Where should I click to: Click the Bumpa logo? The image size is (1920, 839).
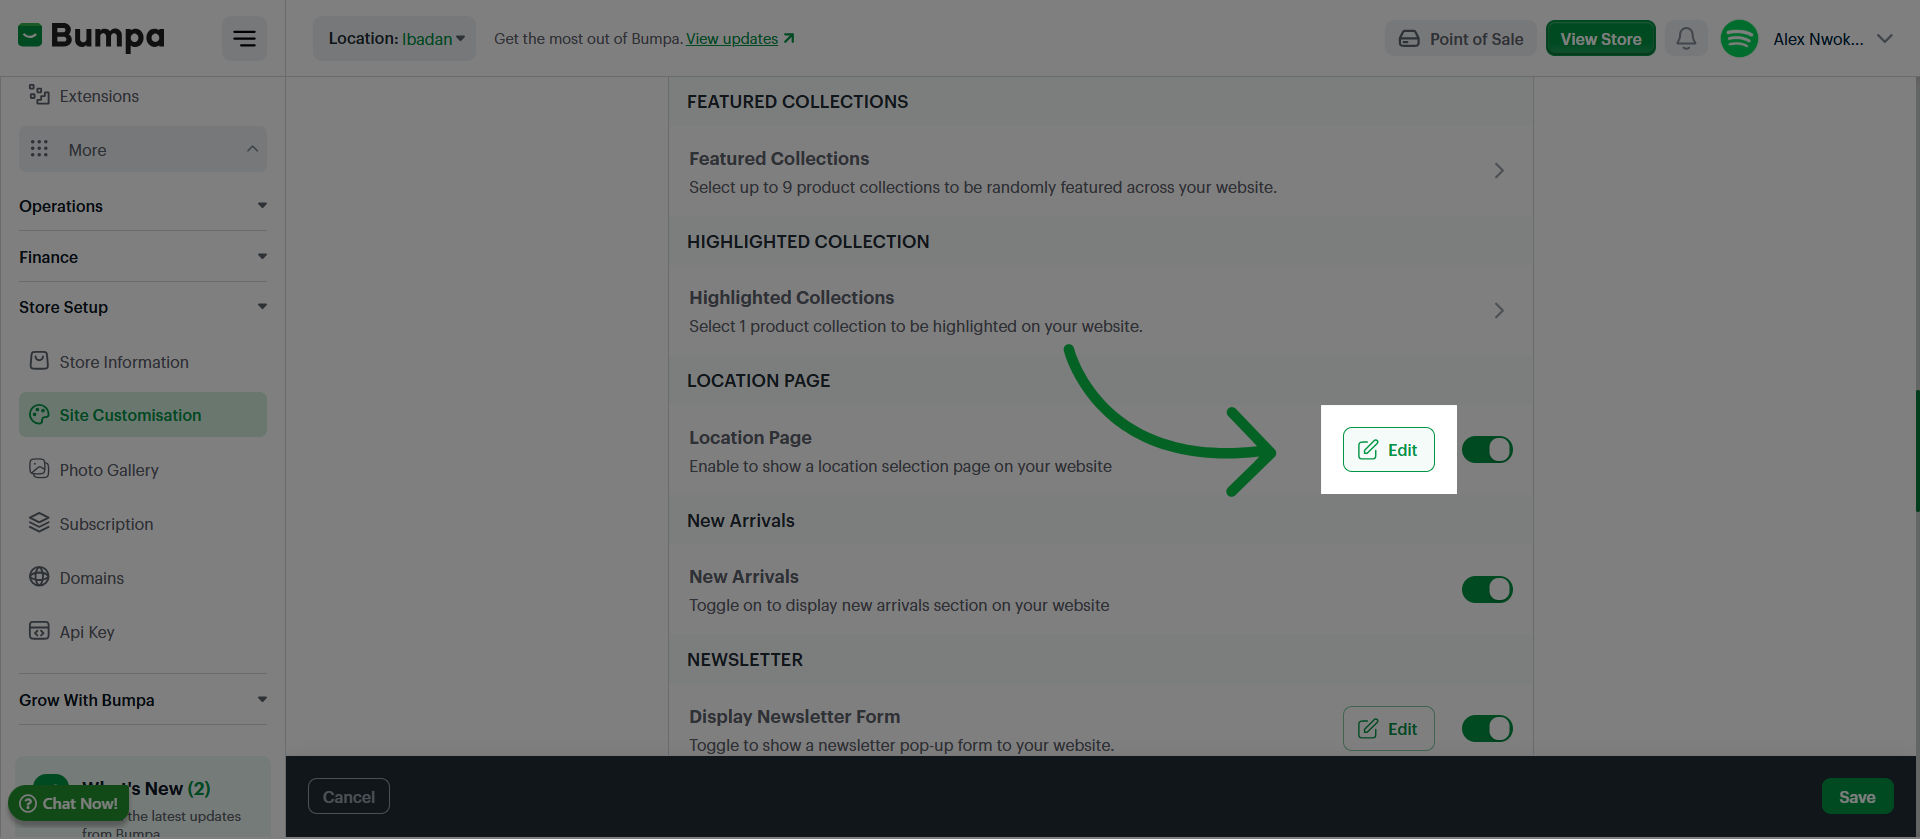tap(91, 37)
